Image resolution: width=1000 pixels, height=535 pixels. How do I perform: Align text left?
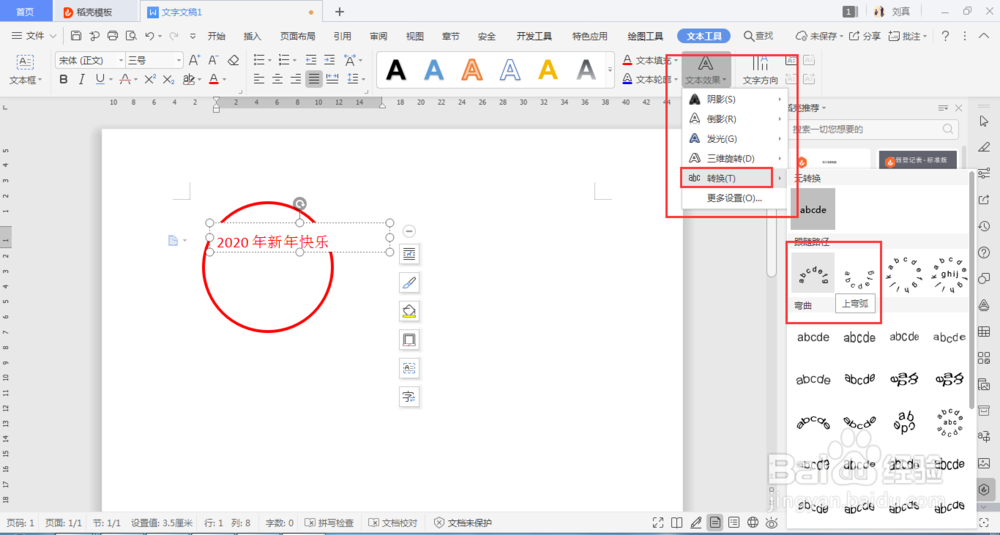258,79
